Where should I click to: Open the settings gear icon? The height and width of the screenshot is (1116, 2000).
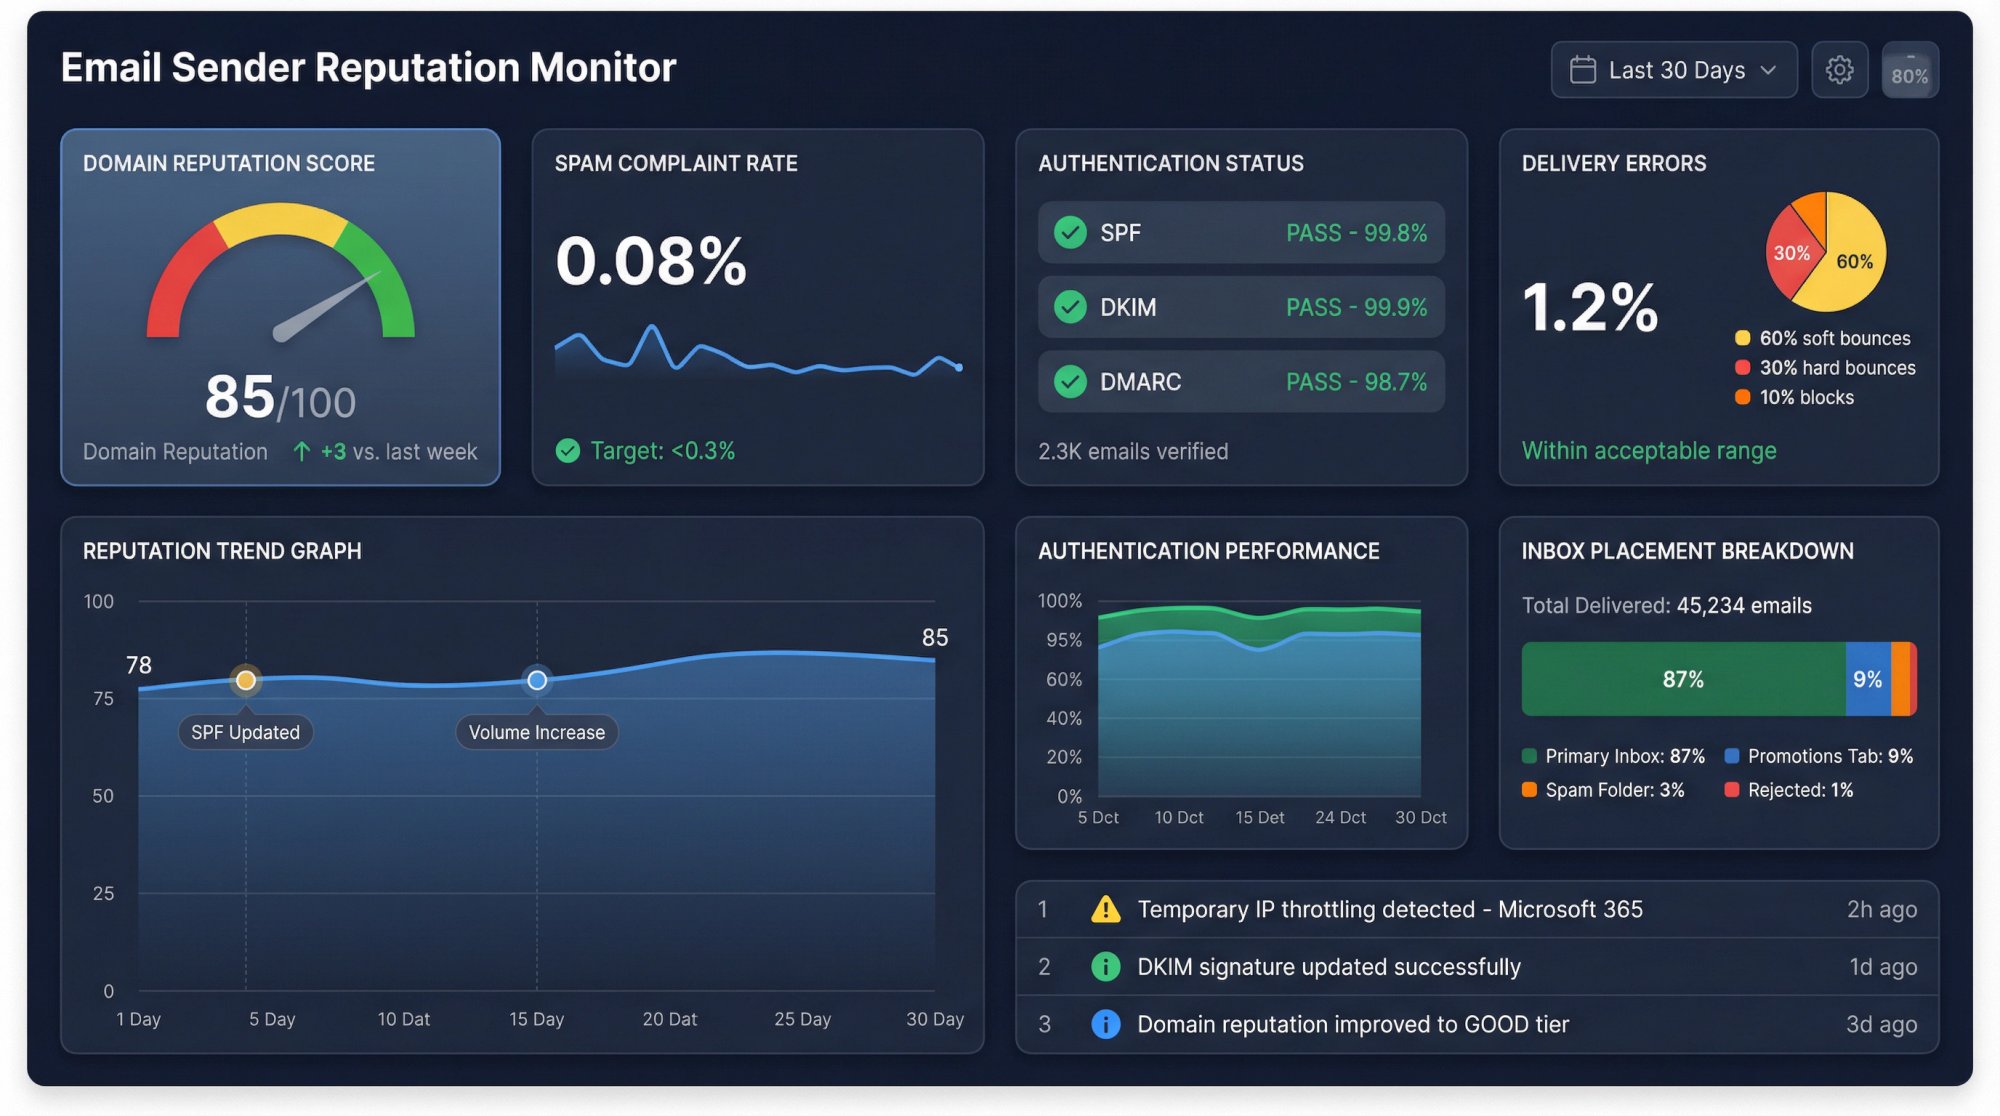tap(1839, 69)
